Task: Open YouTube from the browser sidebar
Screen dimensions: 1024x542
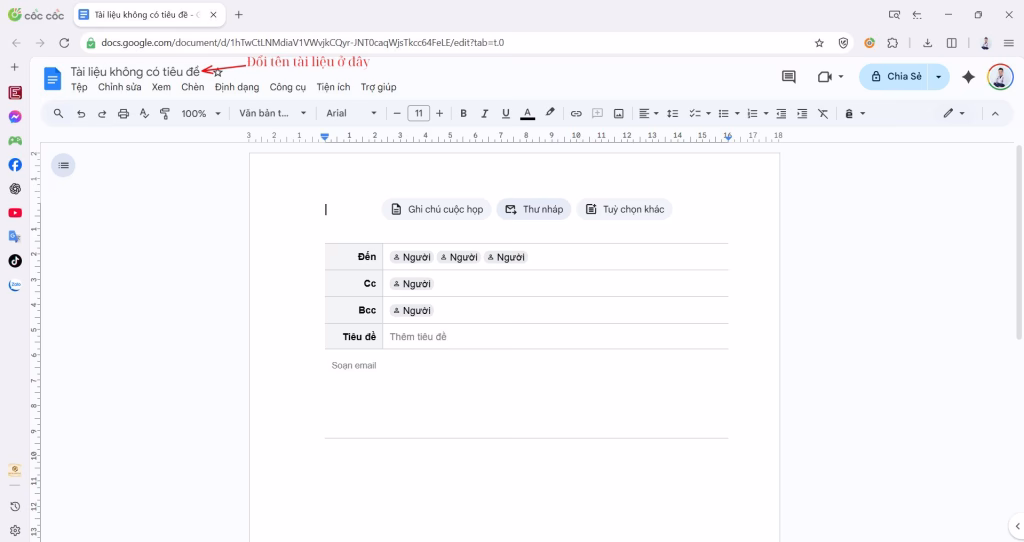Action: pos(15,213)
